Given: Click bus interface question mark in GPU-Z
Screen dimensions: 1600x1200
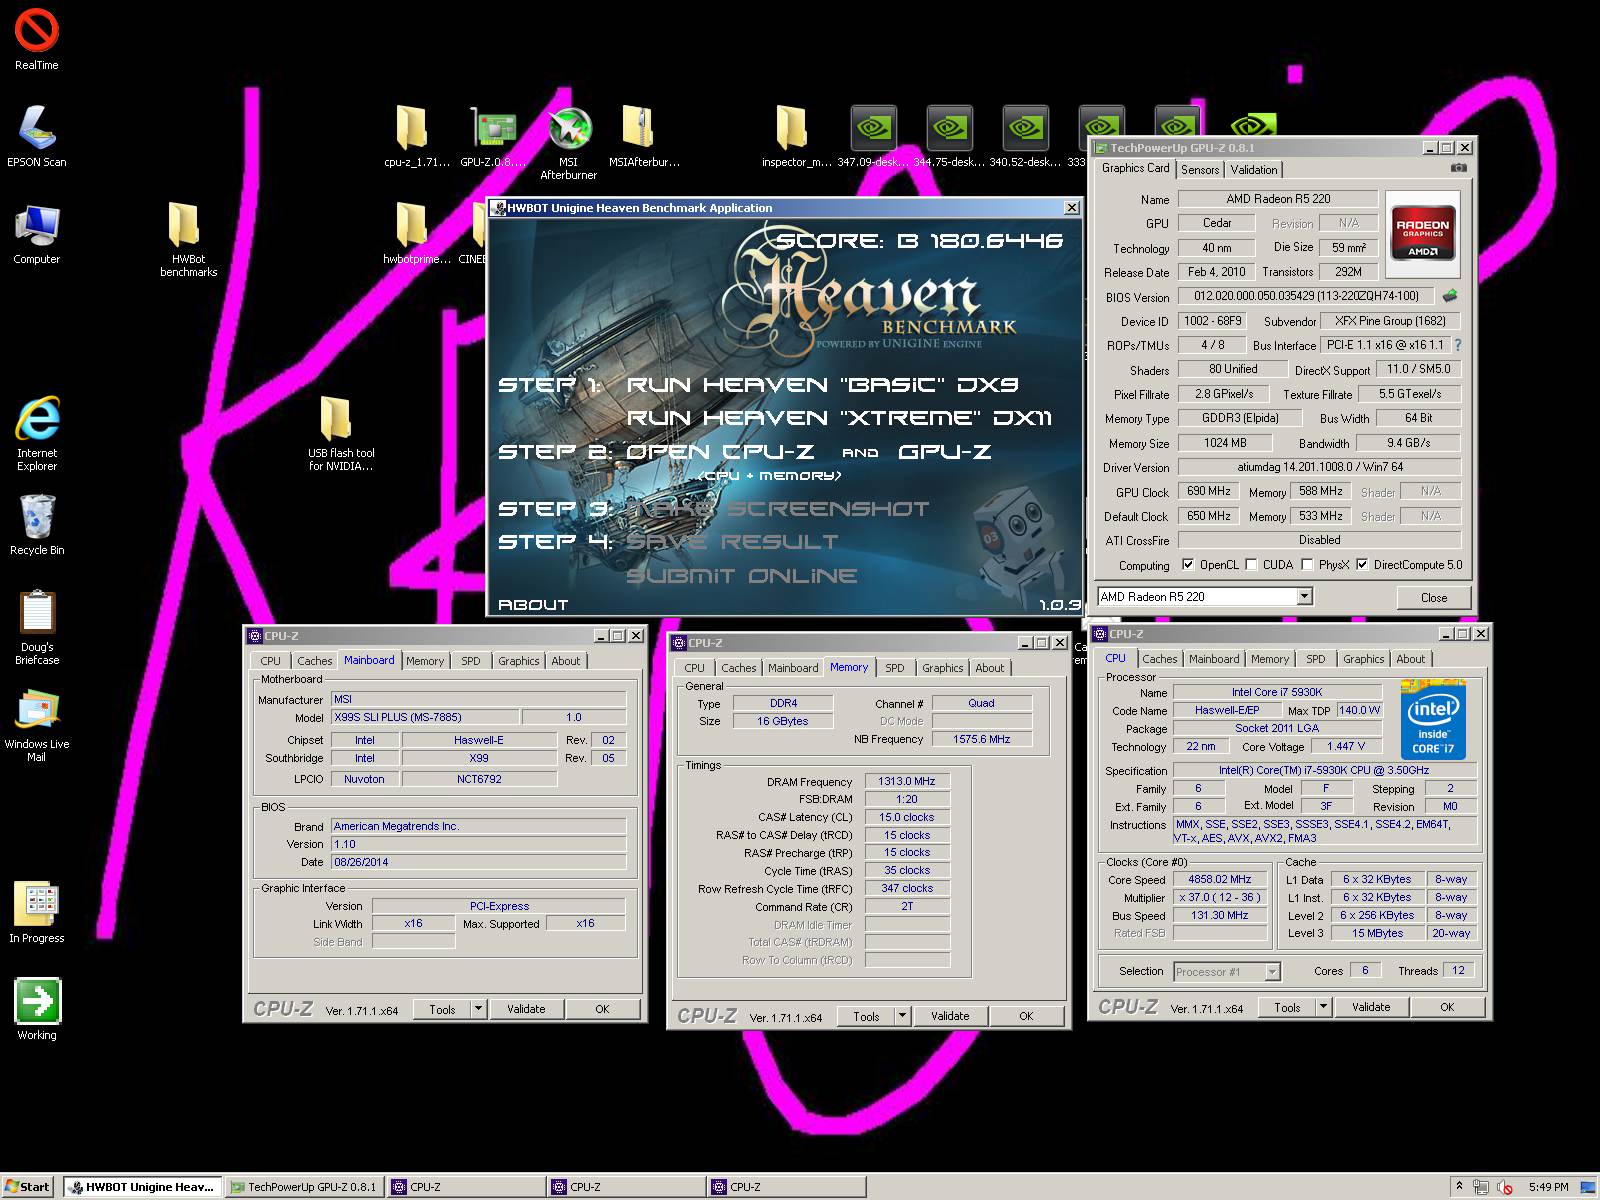Looking at the screenshot, I should tap(1457, 345).
